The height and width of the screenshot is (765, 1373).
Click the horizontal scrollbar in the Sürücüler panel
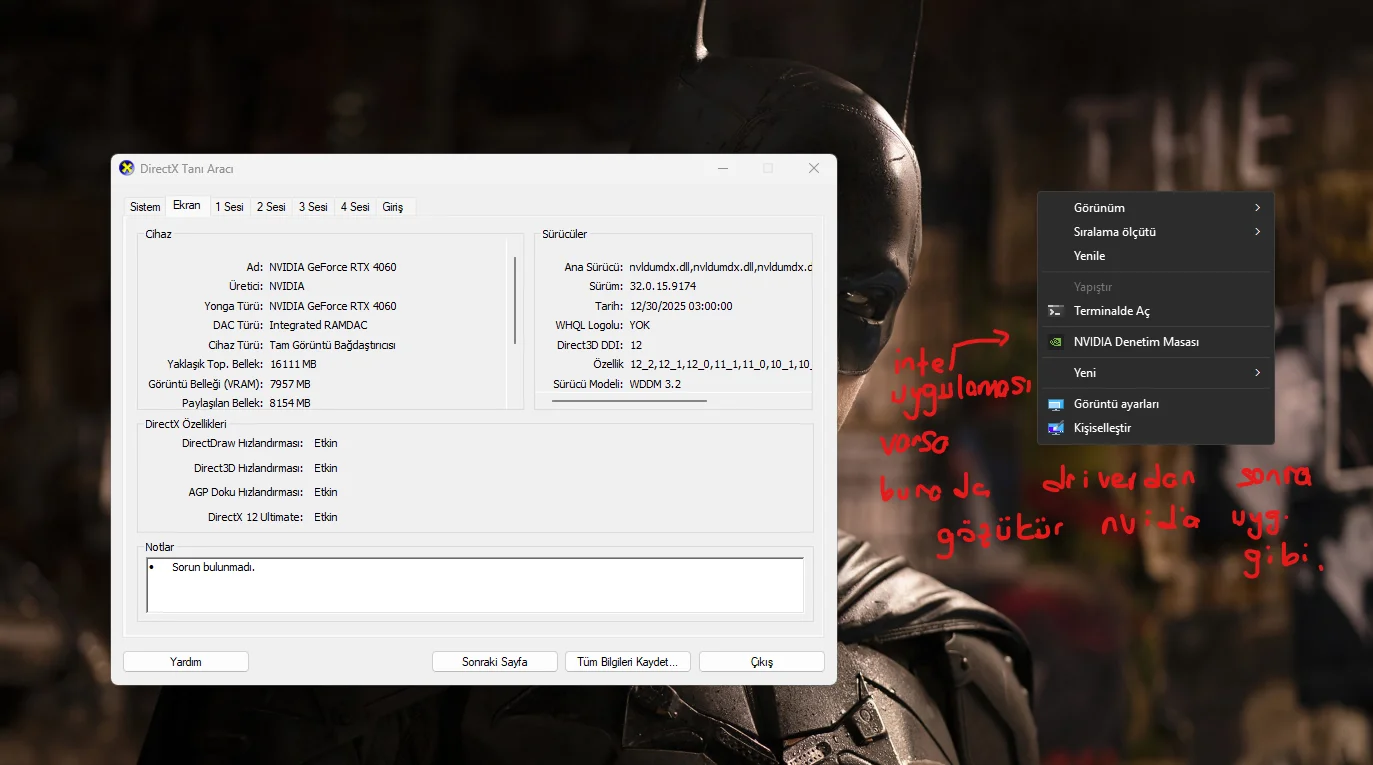click(x=629, y=400)
